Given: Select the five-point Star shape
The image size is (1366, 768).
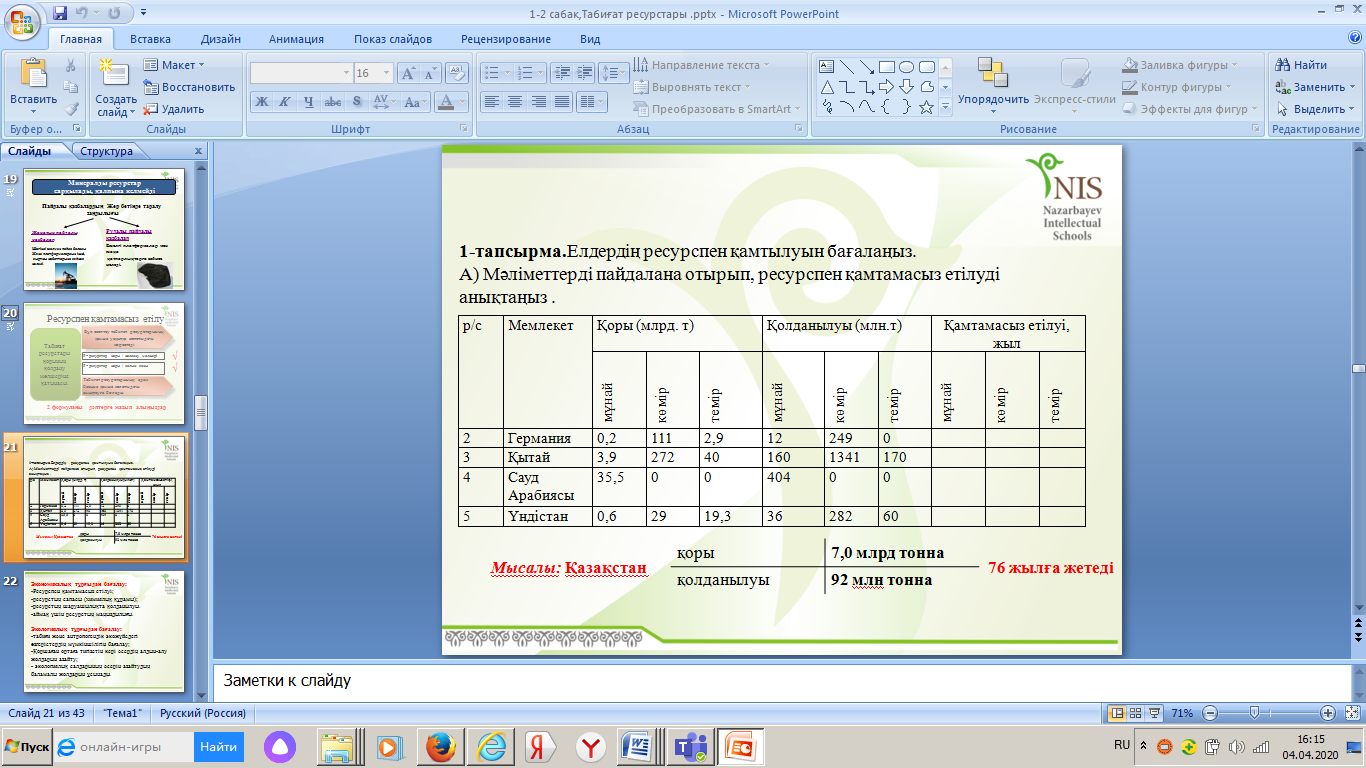Looking at the screenshot, I should click(x=926, y=107).
